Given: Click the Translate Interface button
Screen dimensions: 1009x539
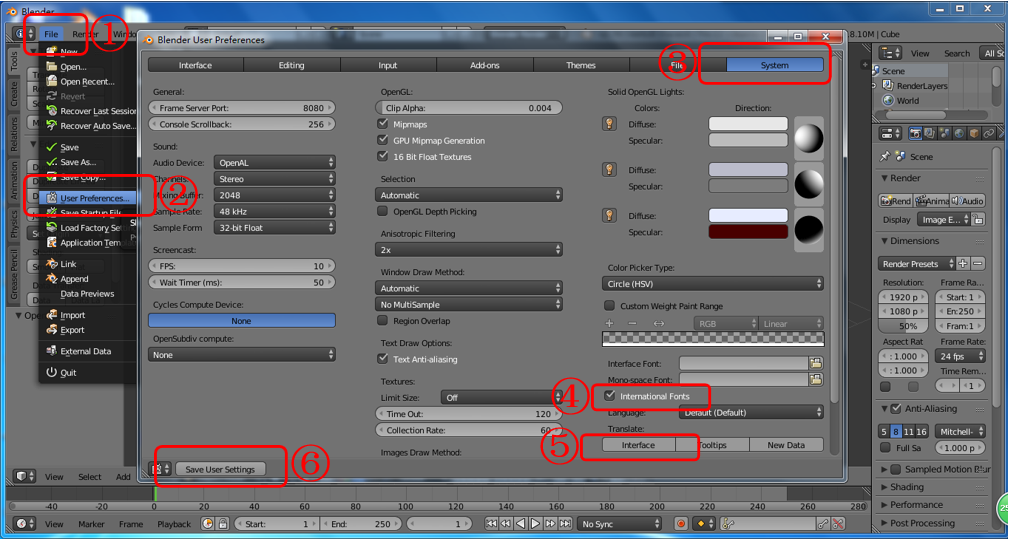Looking at the screenshot, I should [x=638, y=445].
